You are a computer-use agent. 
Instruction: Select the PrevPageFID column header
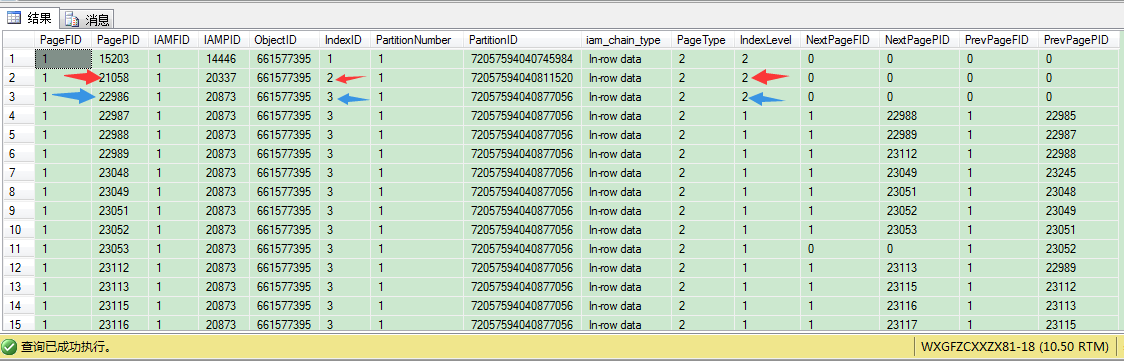tap(999, 40)
